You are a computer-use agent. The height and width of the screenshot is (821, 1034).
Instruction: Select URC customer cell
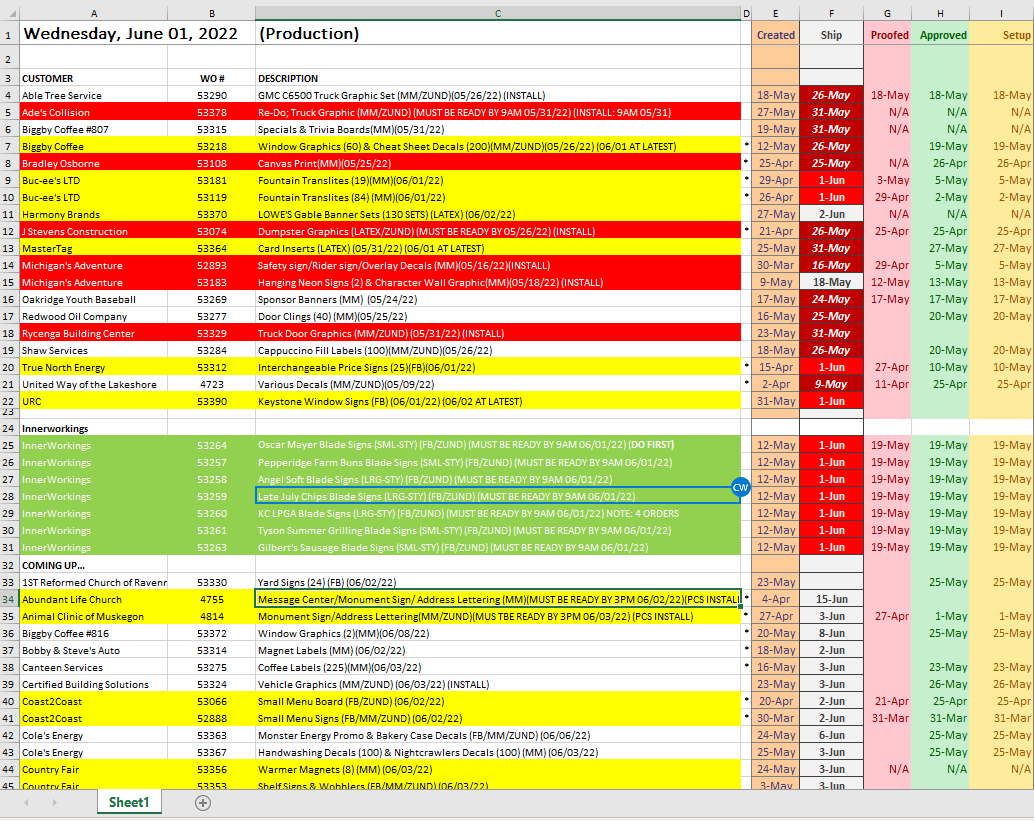point(94,401)
